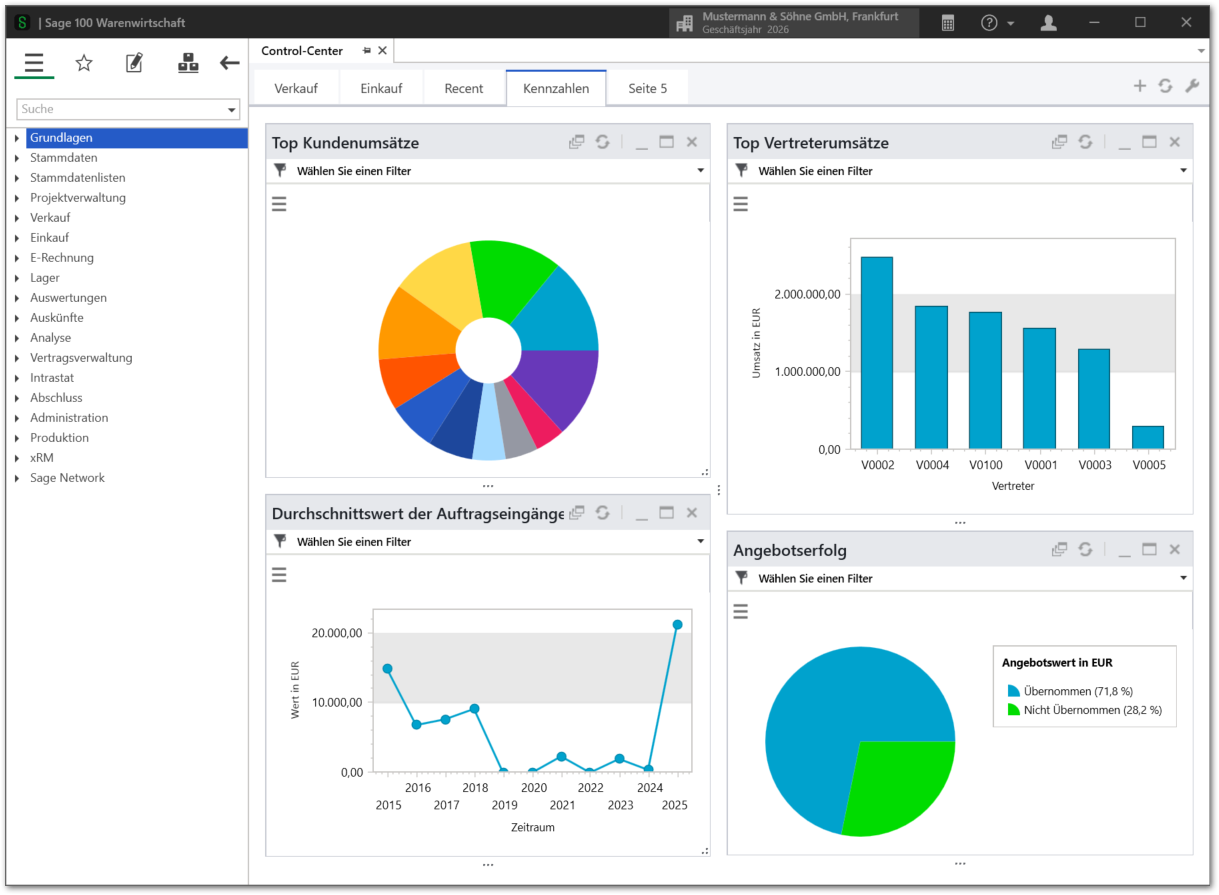Click the plus icon to add dashboard page
Viewport: 1219px width, 895px height.
pos(1139,86)
